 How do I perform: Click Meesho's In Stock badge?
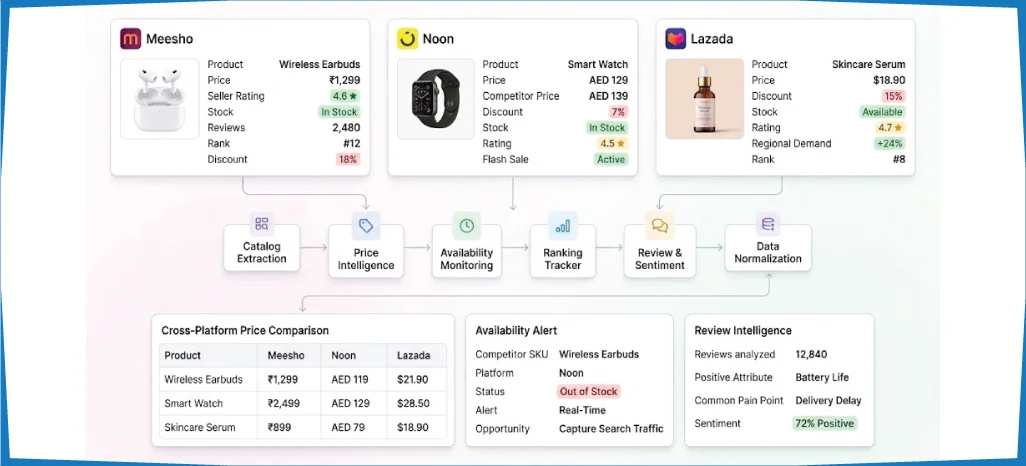point(339,112)
